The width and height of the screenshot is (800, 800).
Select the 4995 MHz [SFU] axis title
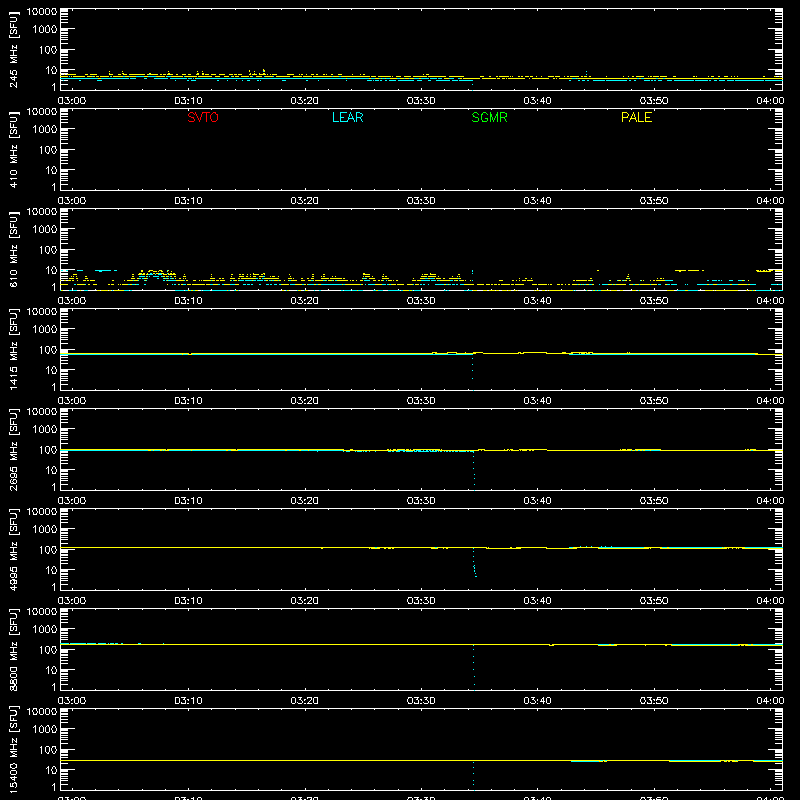[14, 549]
